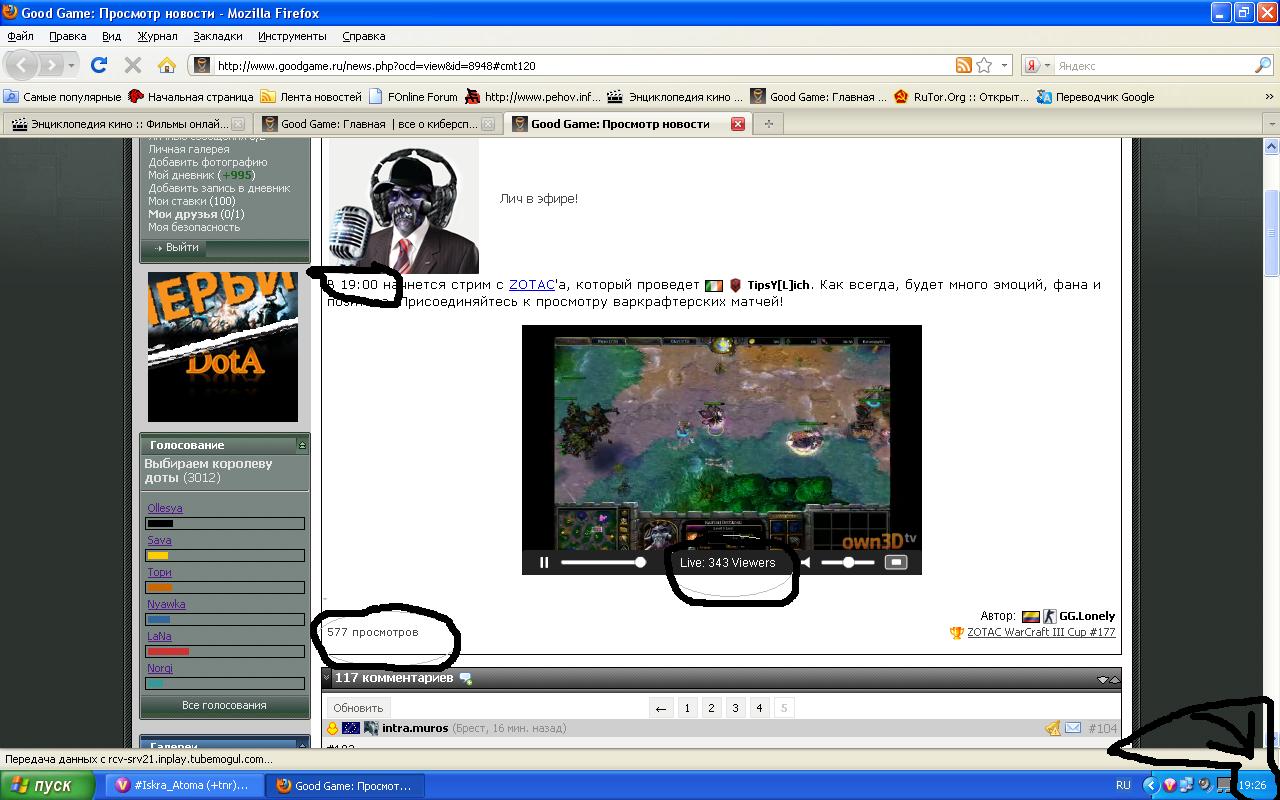Vote for Ollesya in the poll
Screen dimensions: 1280x800
tap(165, 508)
